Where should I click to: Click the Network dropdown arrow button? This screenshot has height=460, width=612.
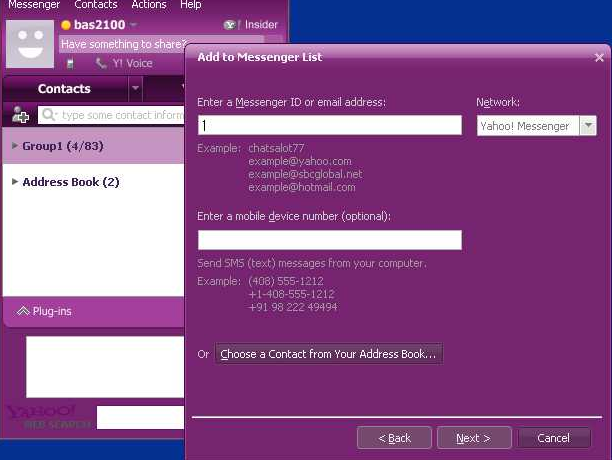588,126
